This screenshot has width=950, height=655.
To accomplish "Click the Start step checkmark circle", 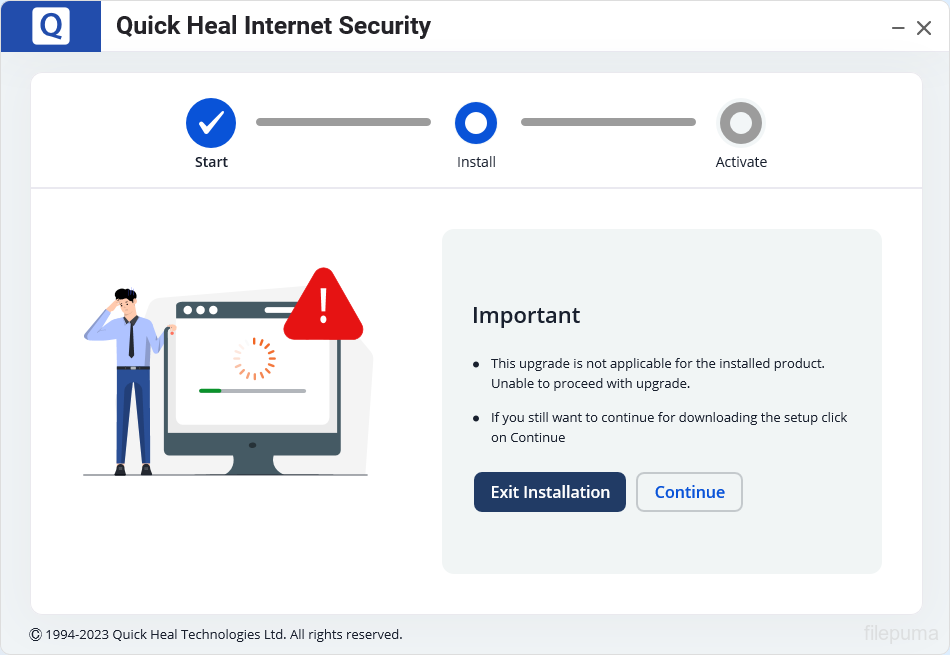I will [x=211, y=122].
